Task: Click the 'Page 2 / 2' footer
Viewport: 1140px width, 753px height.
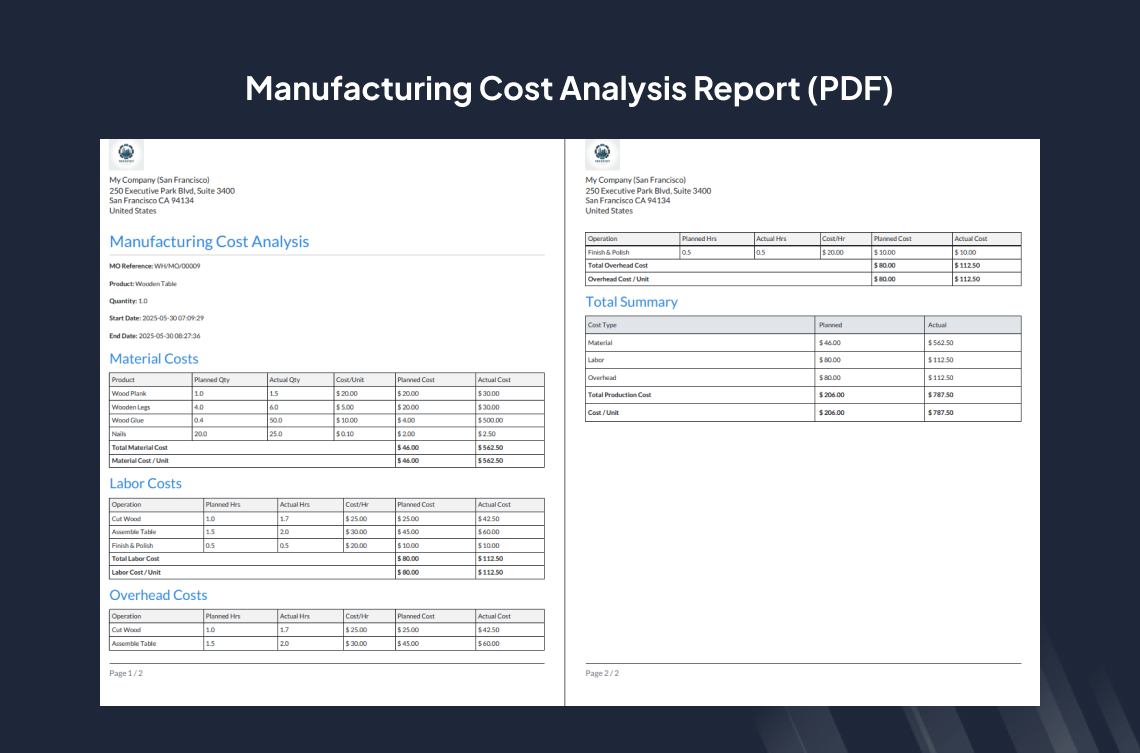Action: coord(602,673)
